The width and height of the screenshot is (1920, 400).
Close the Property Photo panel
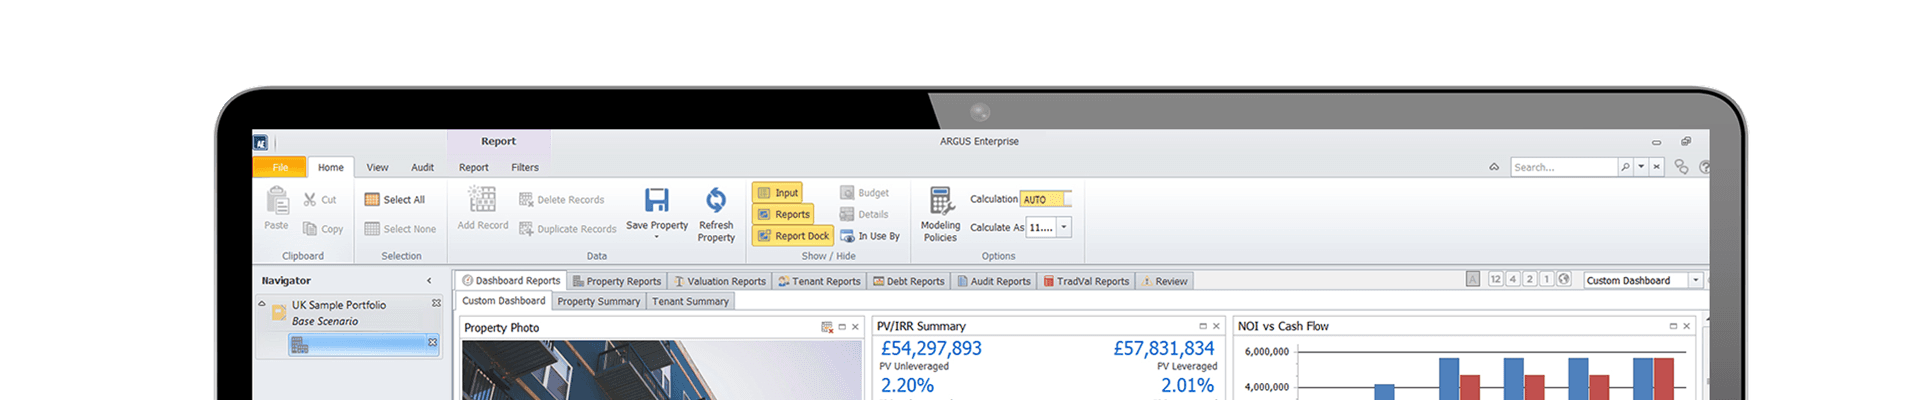coord(855,327)
